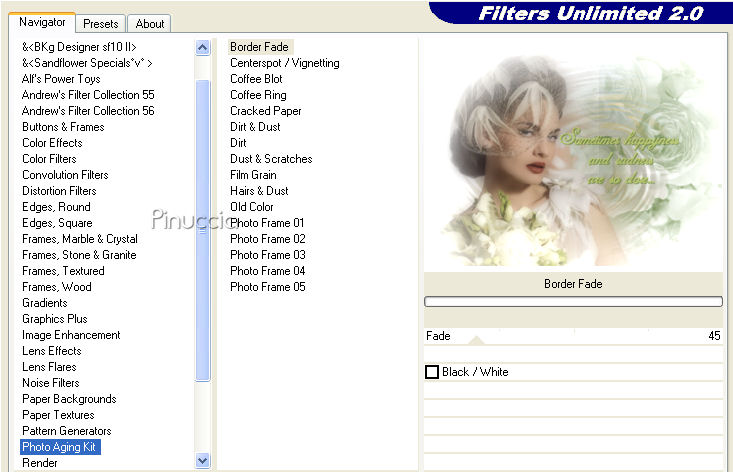The width and height of the screenshot is (733, 472).
Task: Choose the Dirt & Dust filter
Action: coord(255,127)
